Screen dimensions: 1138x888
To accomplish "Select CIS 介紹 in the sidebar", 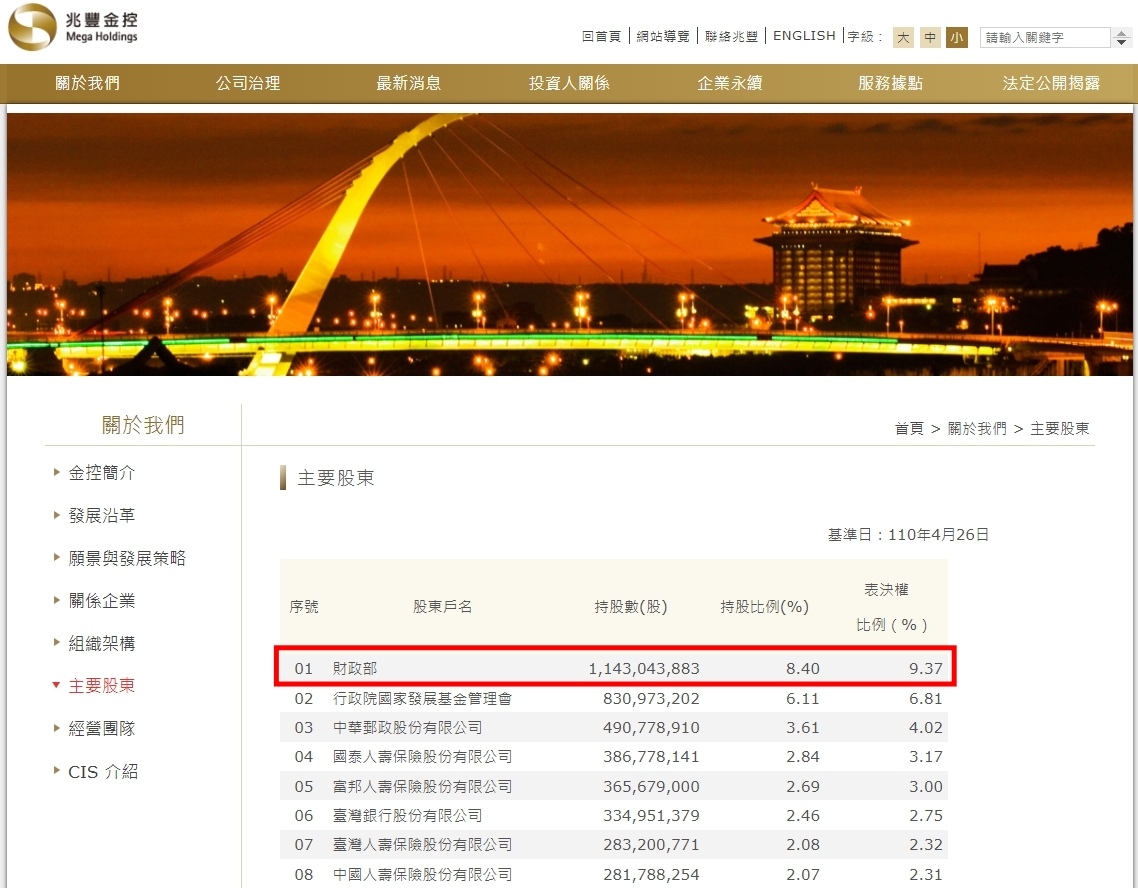I will point(102,772).
